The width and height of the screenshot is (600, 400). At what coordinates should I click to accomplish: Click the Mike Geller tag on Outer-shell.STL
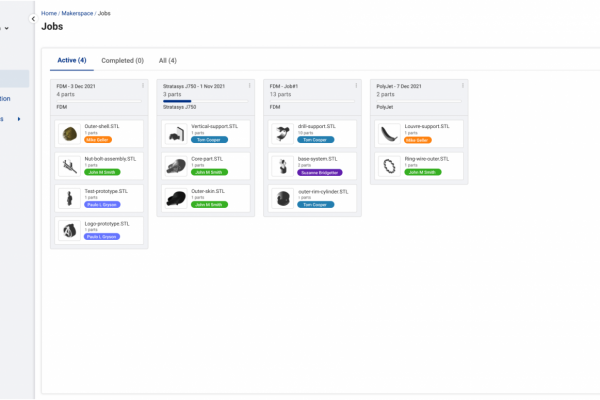pos(98,140)
